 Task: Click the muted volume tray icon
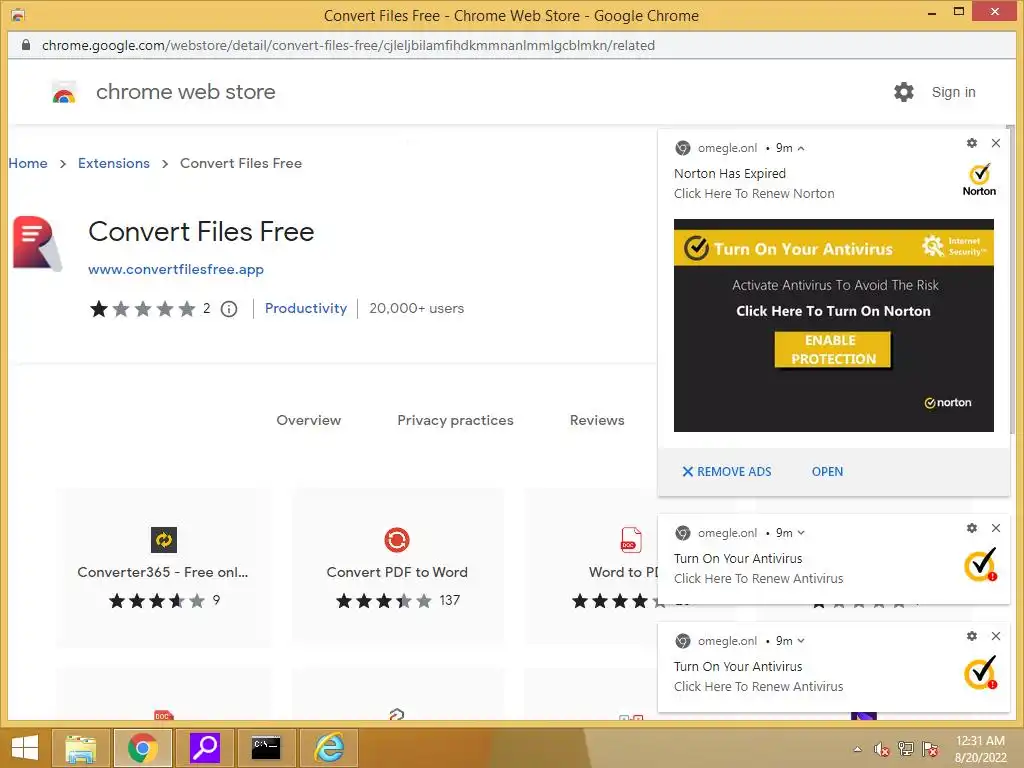pos(882,749)
